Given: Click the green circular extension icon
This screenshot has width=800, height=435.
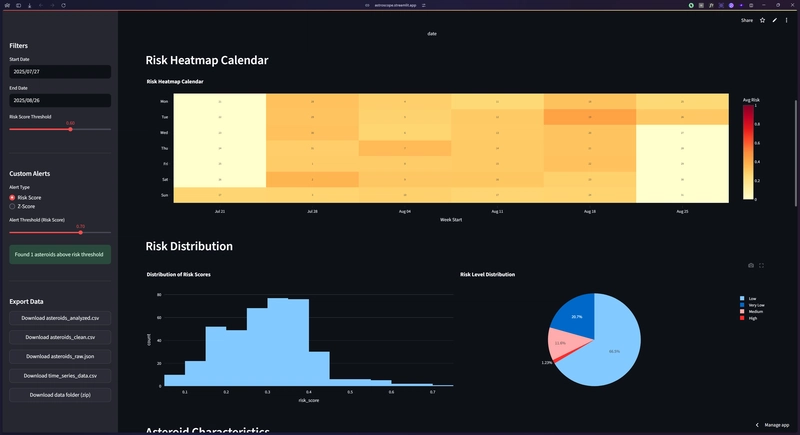Looking at the screenshot, I should (x=691, y=5).
